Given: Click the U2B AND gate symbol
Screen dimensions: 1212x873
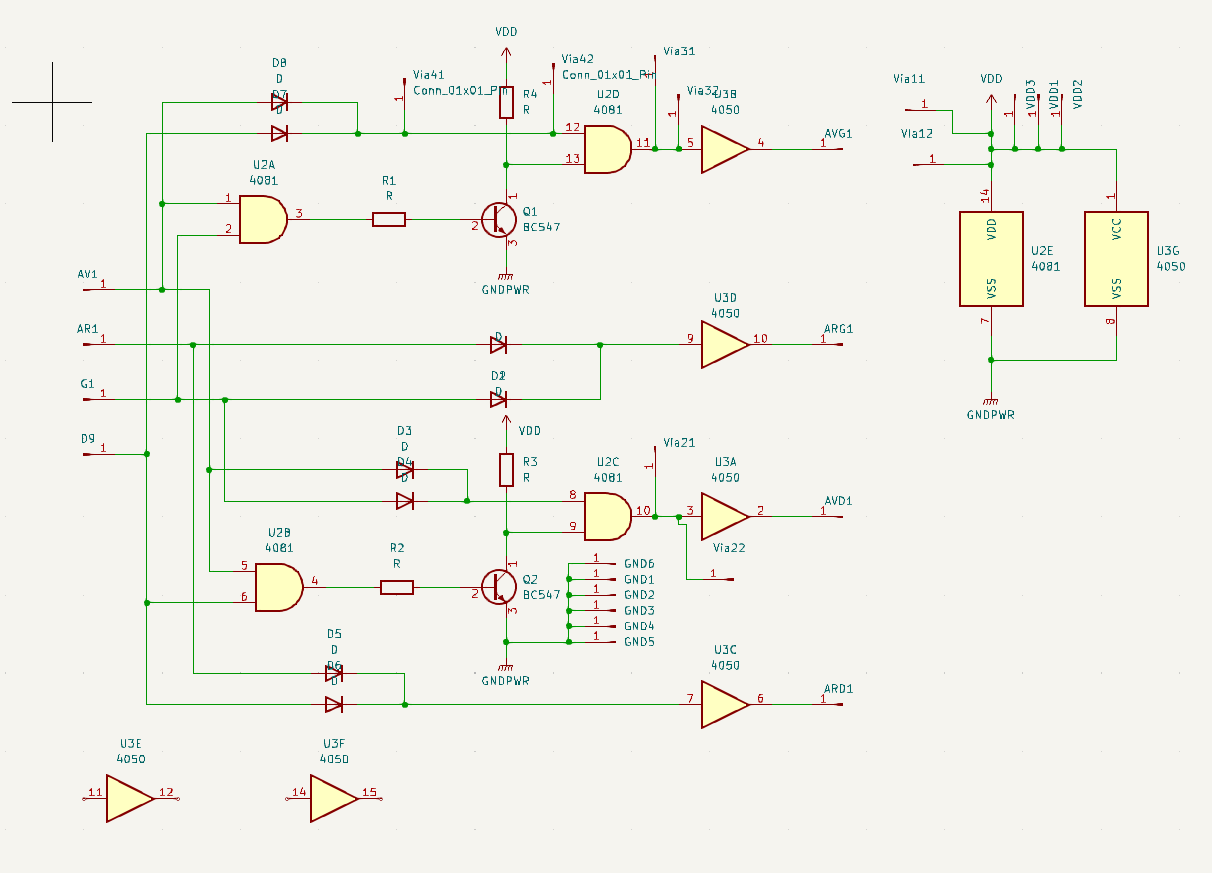Looking at the screenshot, I should coord(279,587).
